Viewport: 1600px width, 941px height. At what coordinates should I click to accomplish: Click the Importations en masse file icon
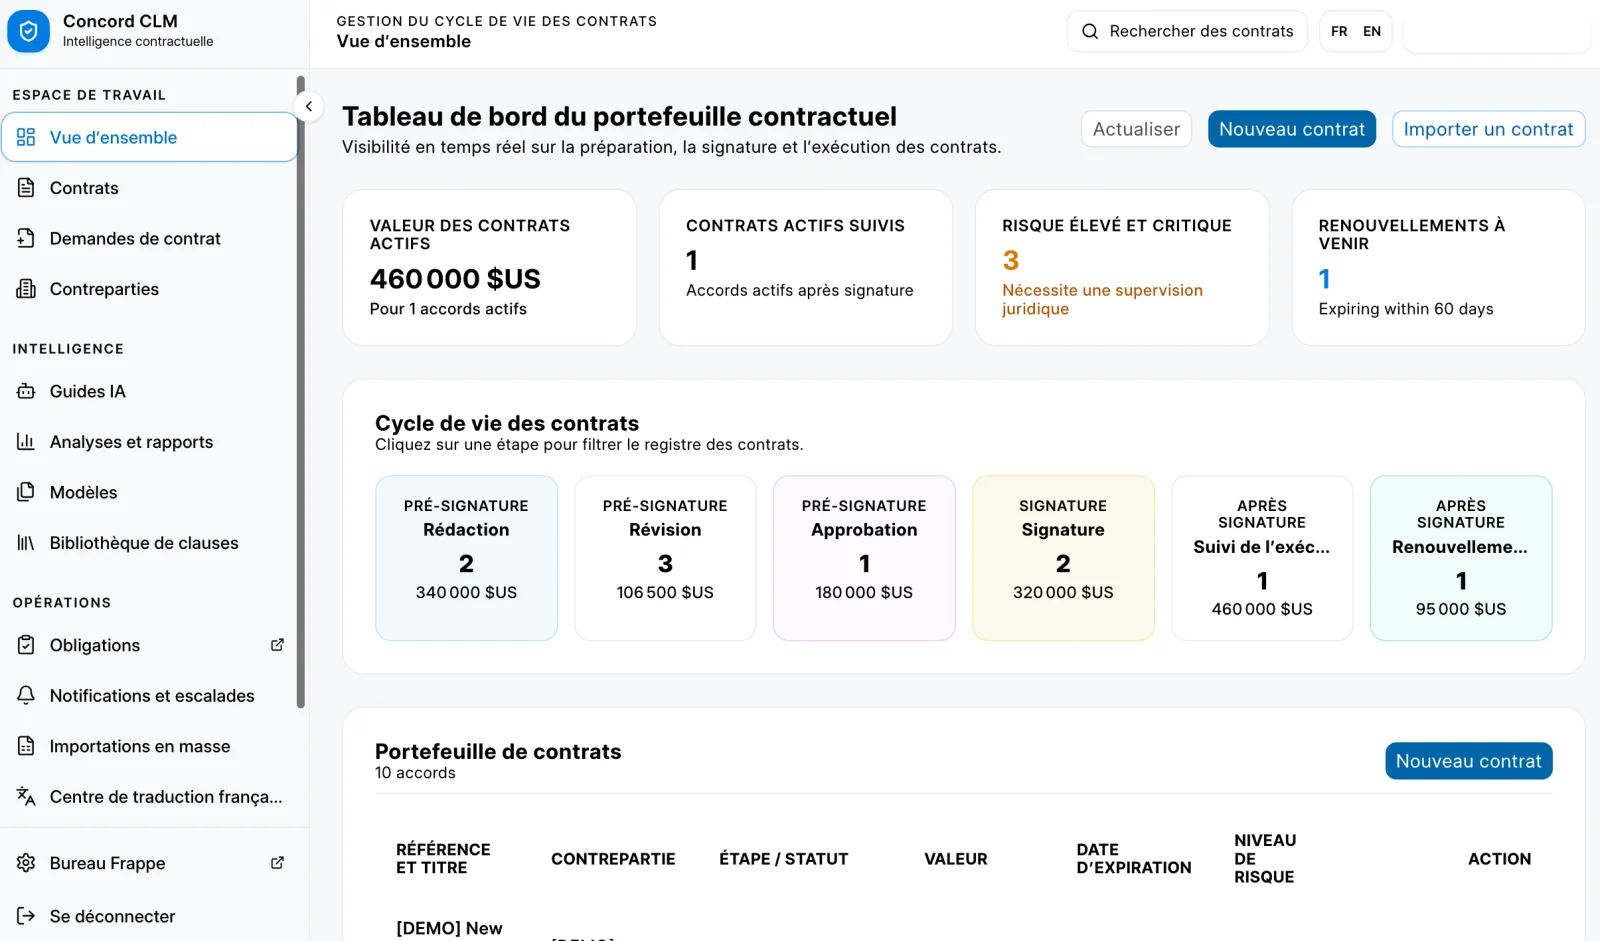point(26,746)
